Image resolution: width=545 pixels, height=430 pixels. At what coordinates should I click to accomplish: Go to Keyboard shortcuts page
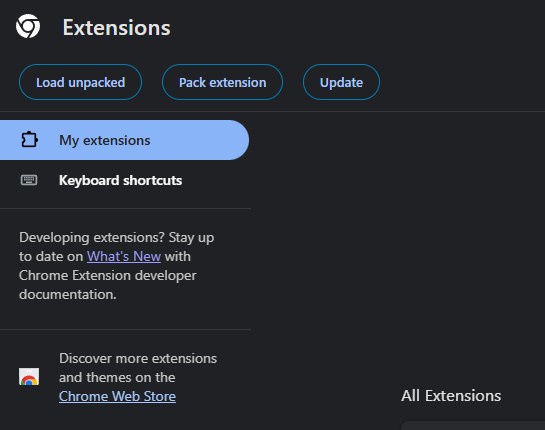[x=120, y=180]
